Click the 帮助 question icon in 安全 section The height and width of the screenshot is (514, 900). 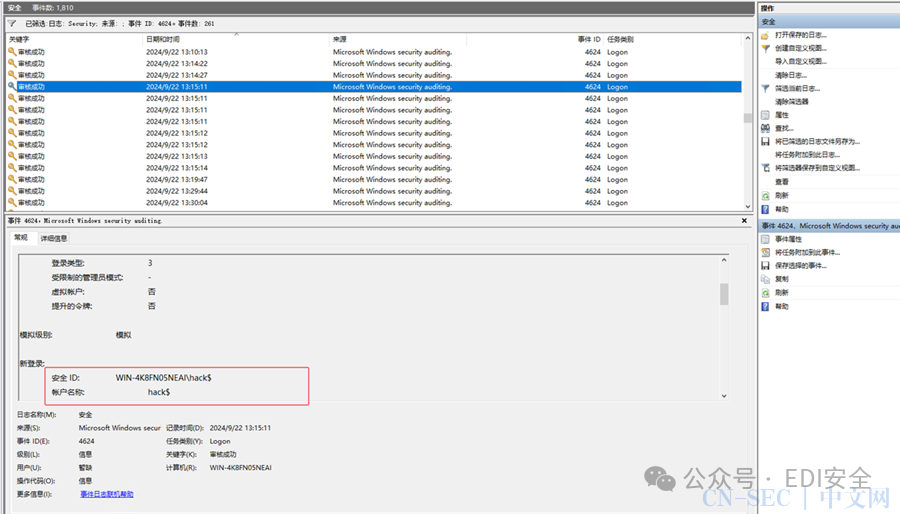(x=765, y=209)
